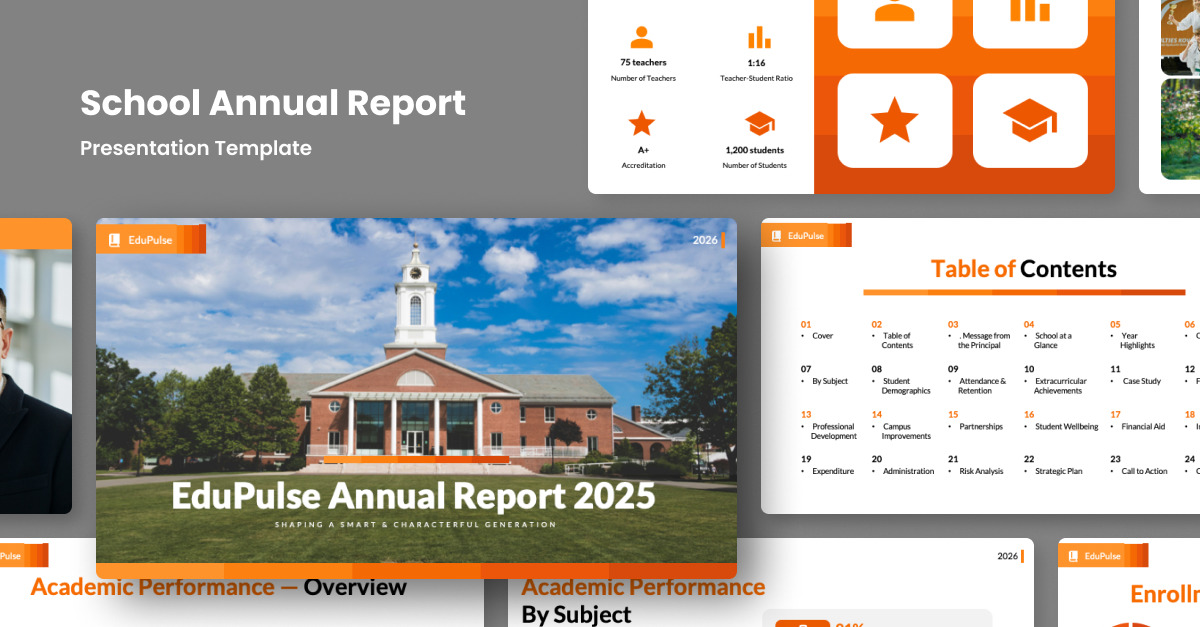Click the small graduation cap above 1,200 students
Screen dimensions: 1200x627
(759, 124)
